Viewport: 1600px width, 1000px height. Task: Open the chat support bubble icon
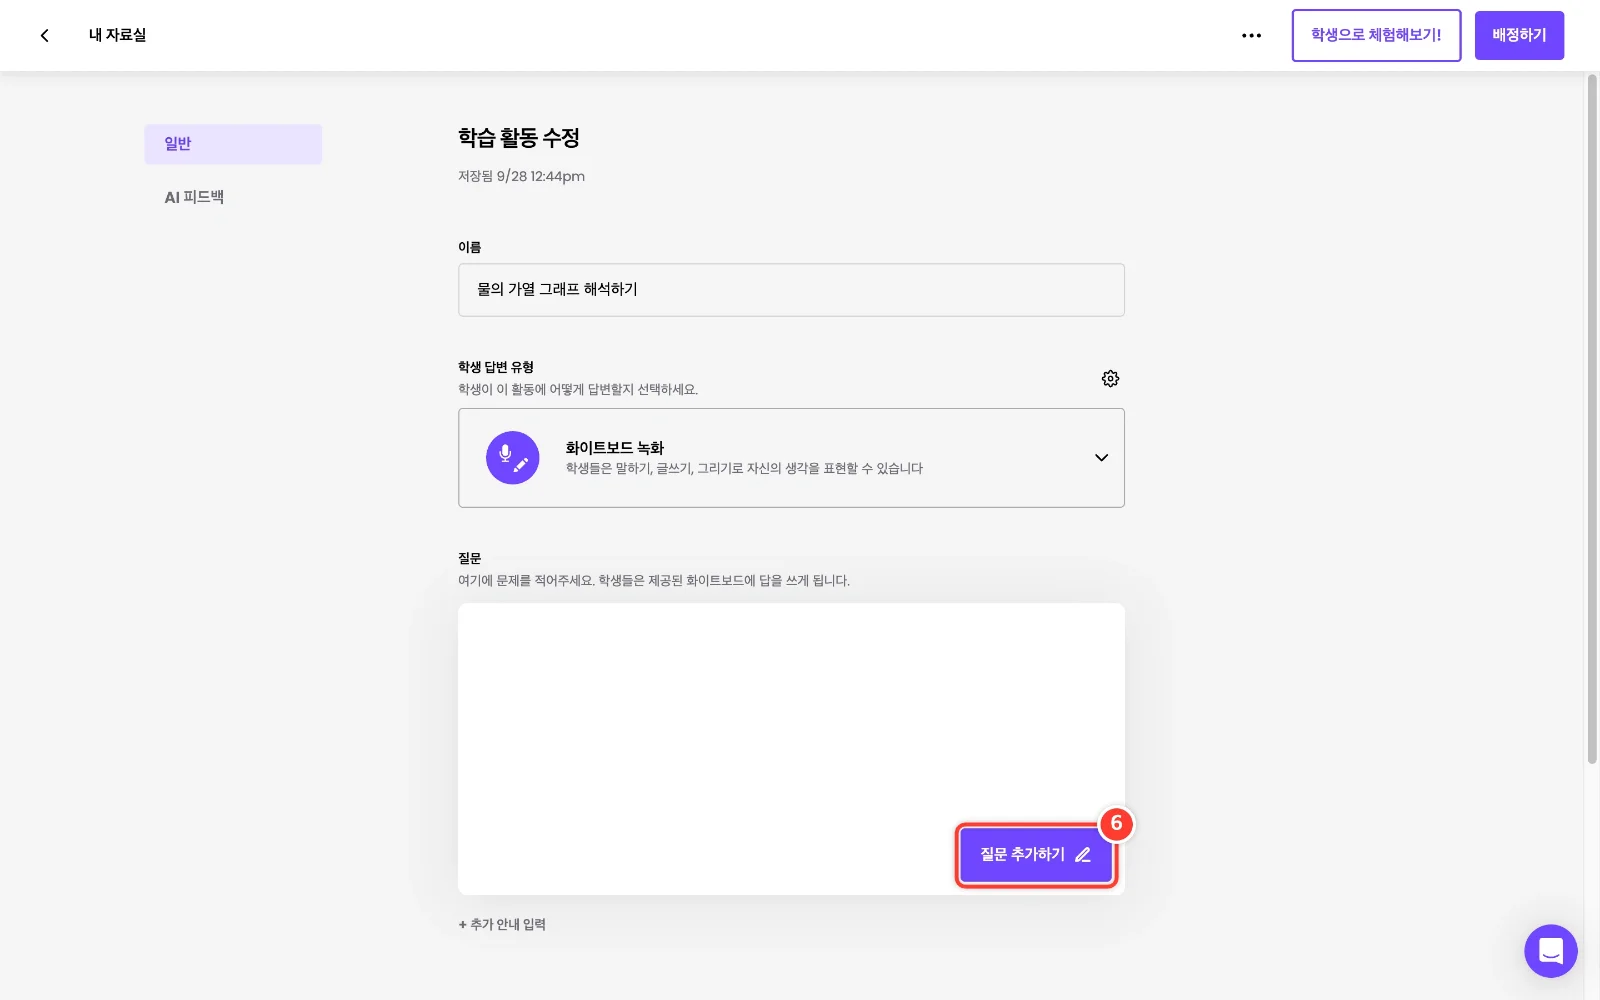[x=1550, y=951]
